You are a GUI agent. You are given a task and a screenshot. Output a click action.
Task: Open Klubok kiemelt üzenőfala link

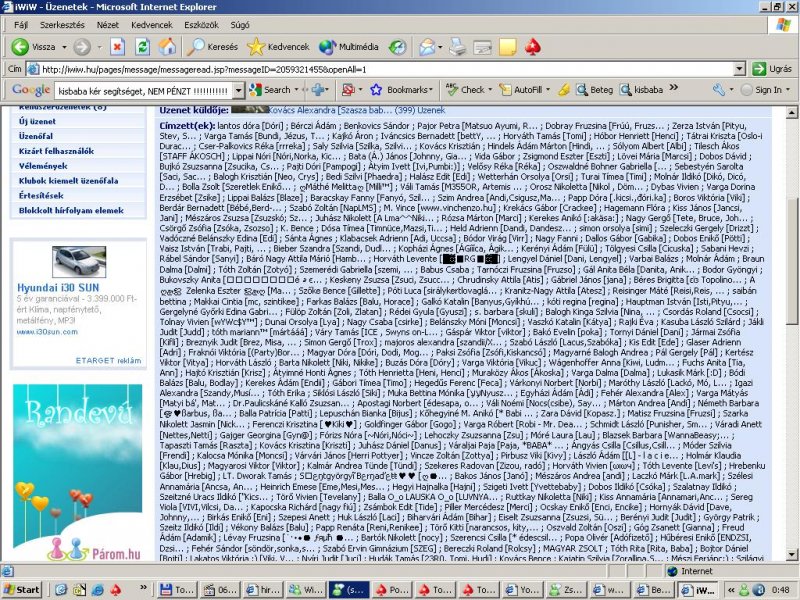(68, 181)
